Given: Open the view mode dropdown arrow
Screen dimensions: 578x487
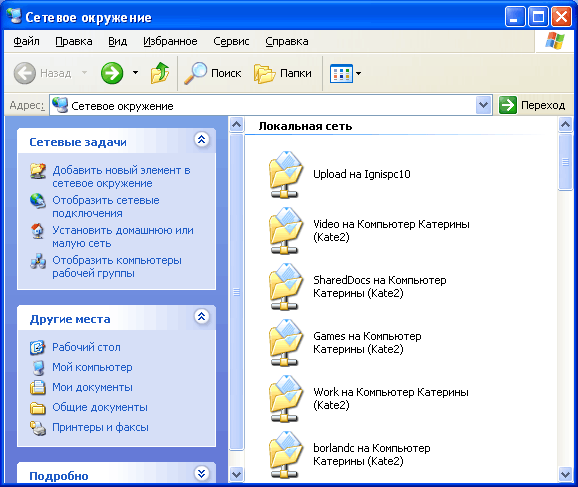Looking at the screenshot, I should (358, 73).
